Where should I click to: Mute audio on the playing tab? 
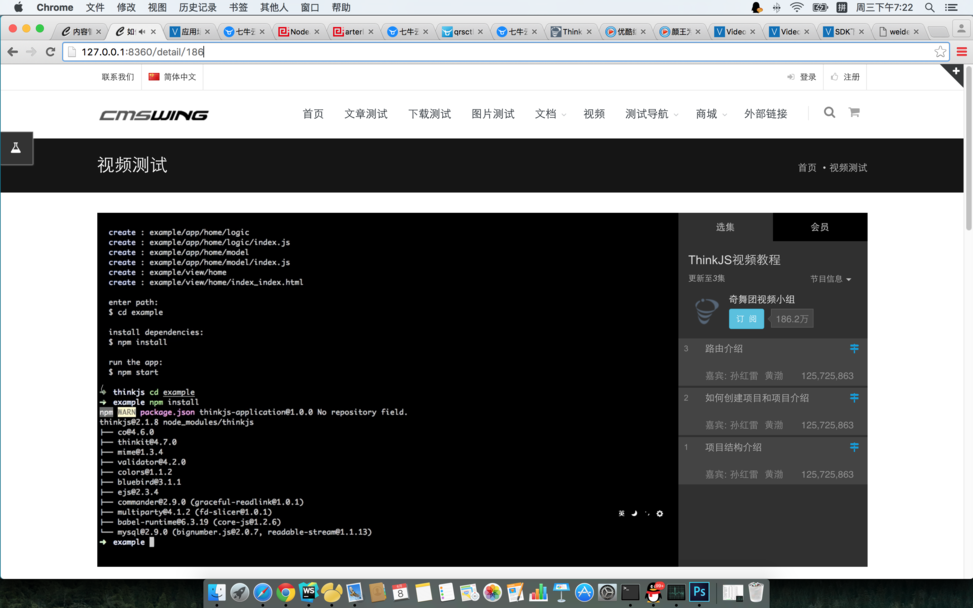click(x=142, y=32)
